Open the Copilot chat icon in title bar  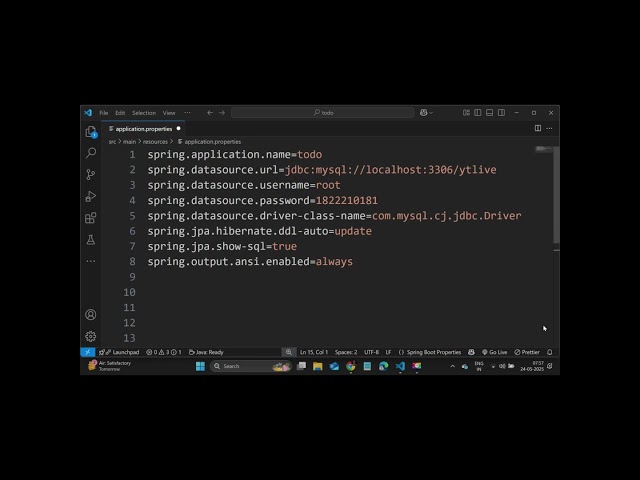(x=424, y=113)
